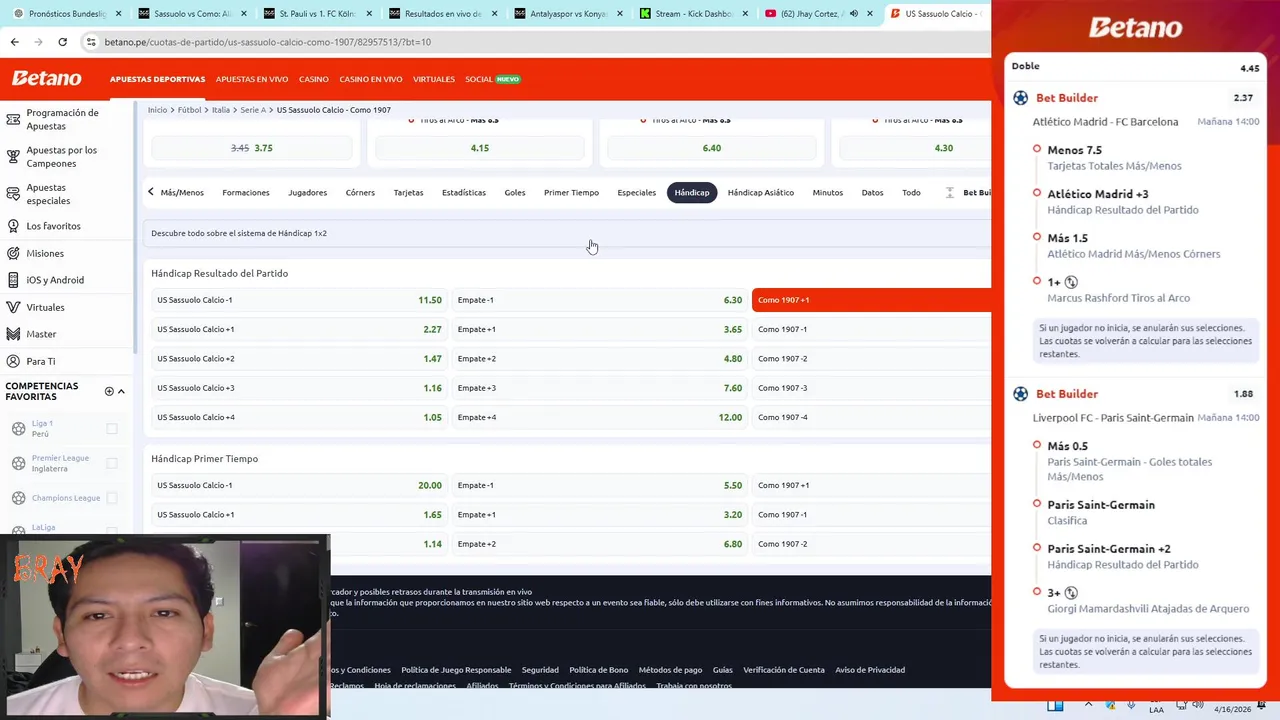The image size is (1280, 720).
Task: Switch to St. Pauli vs 1. FC Köln browser tab
Action: click(318, 14)
